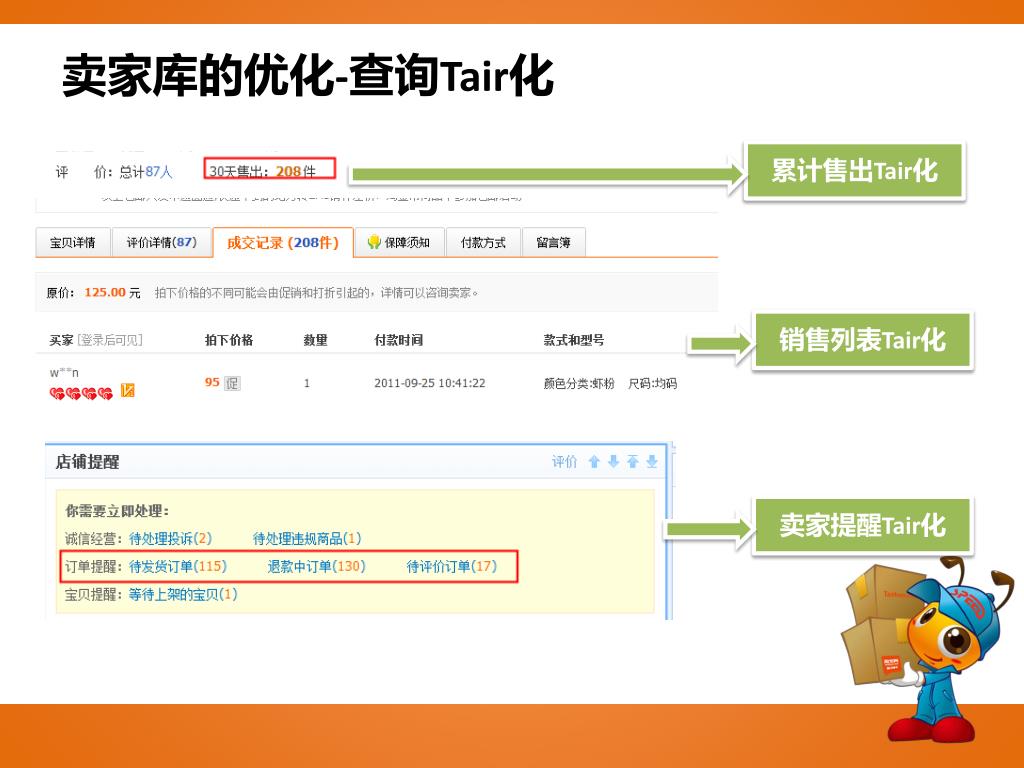Click the 累计售出Tair化 green box
Viewport: 1024px width, 768px height.
pyautogui.click(x=854, y=170)
